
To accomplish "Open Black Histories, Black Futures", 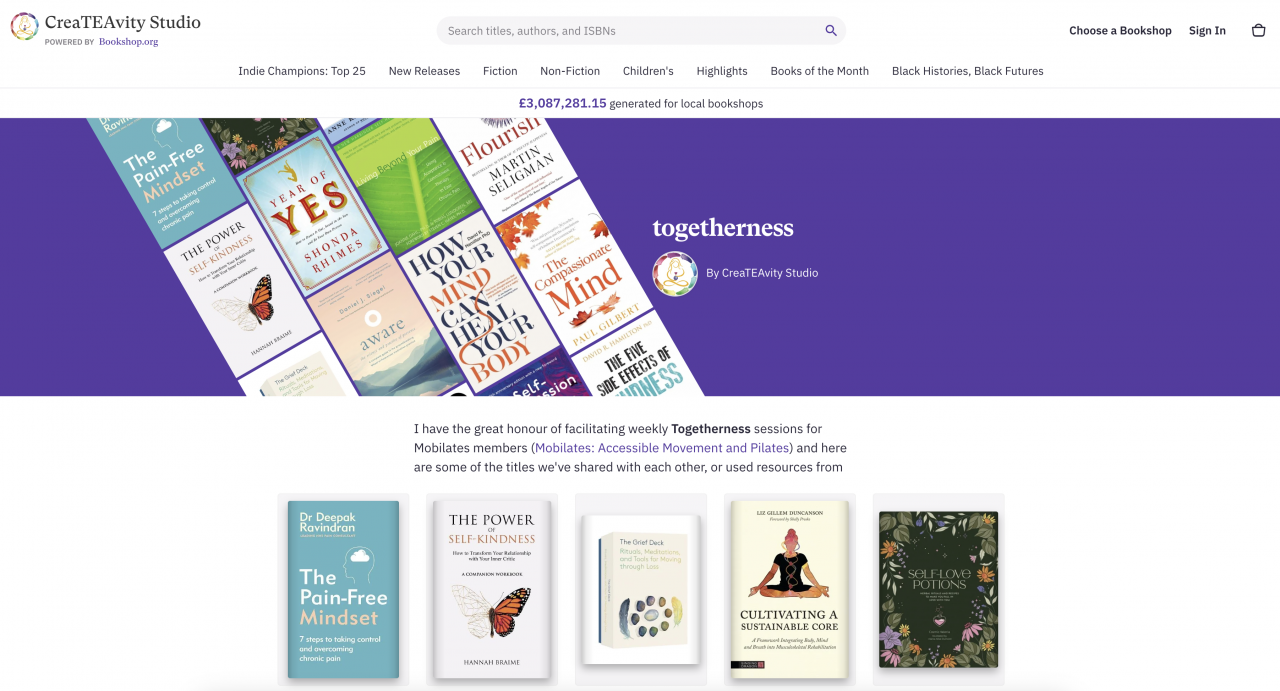I will (967, 71).
